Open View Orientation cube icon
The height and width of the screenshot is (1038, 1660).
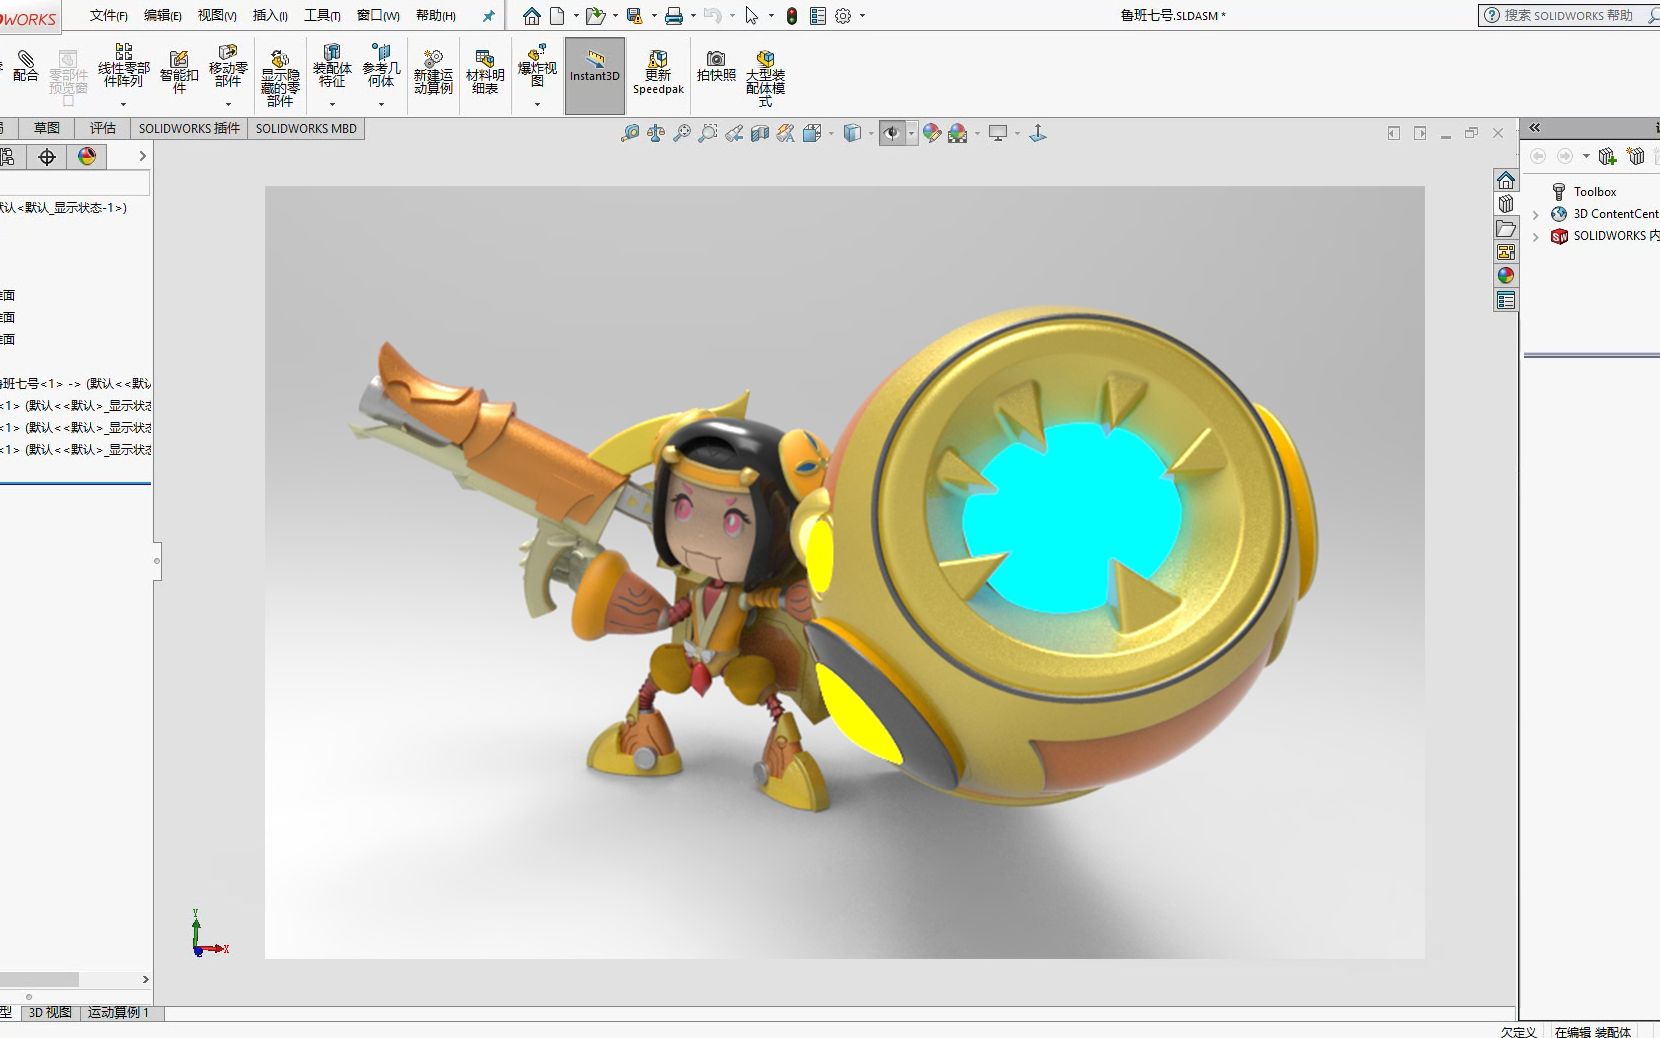(x=812, y=133)
